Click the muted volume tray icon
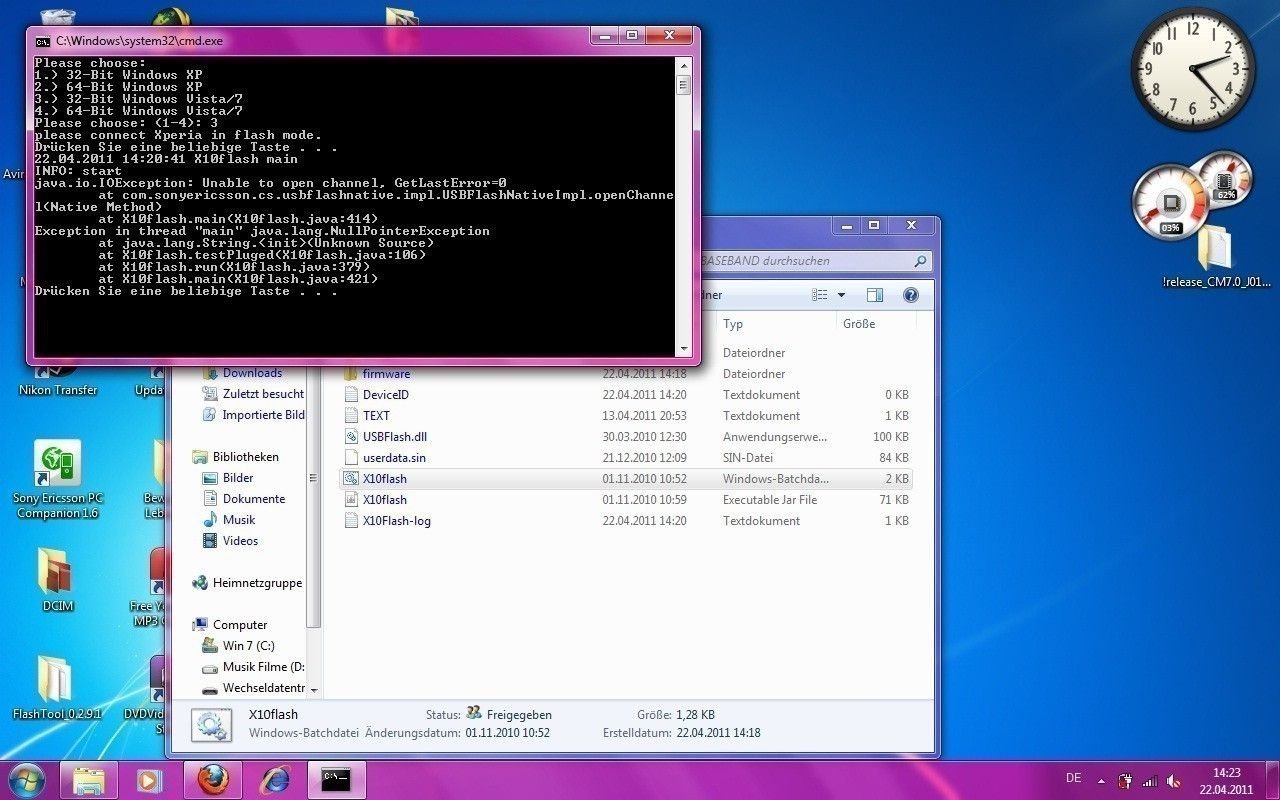 click(1174, 780)
